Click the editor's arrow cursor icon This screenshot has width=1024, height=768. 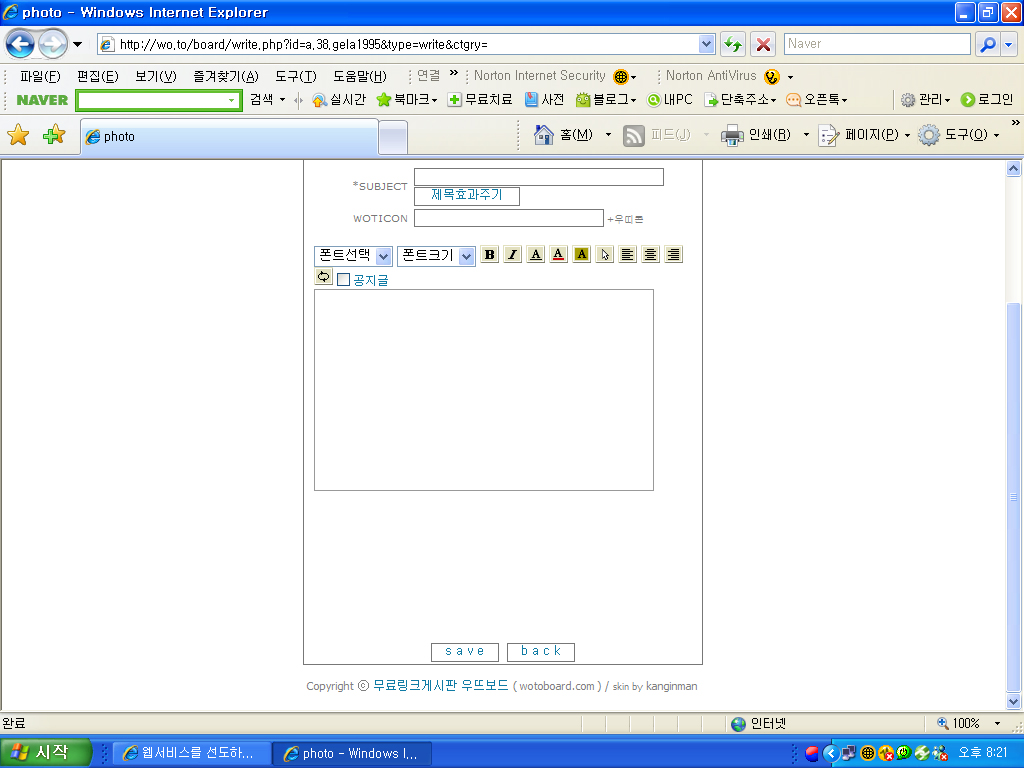(x=604, y=255)
